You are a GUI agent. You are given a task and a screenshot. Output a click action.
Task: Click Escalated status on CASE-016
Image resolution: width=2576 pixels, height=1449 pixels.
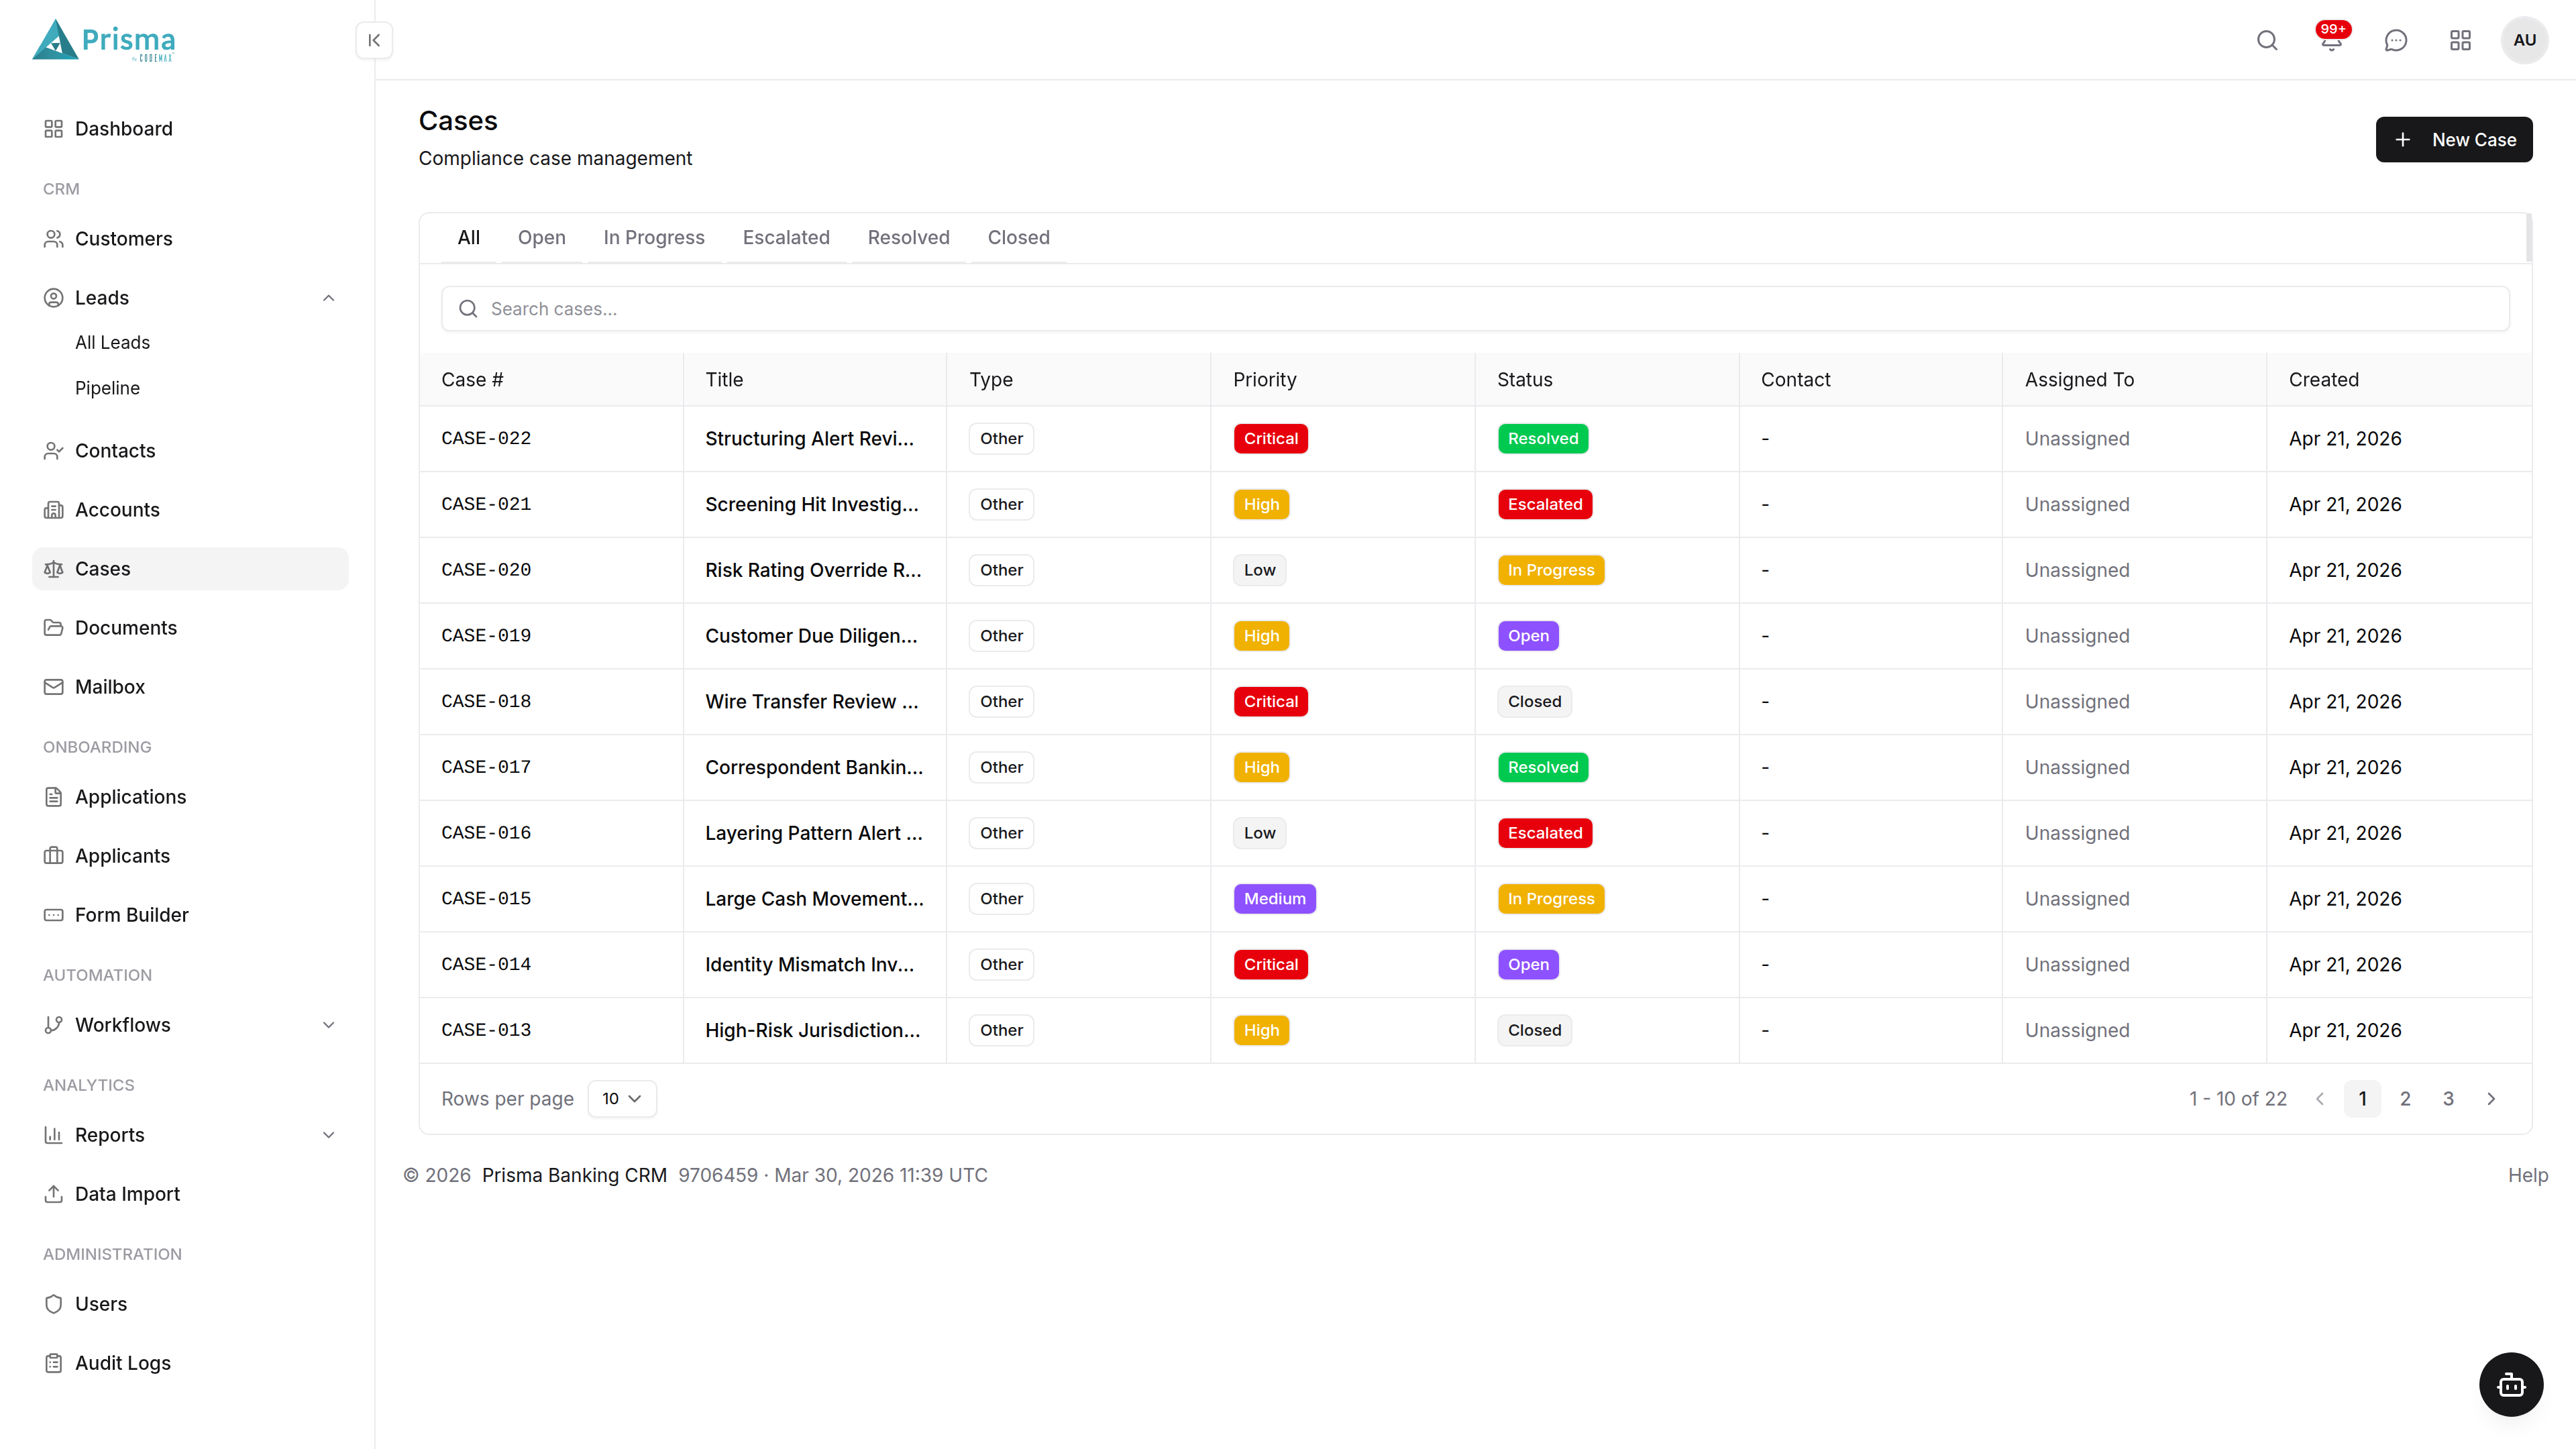[x=1544, y=833]
